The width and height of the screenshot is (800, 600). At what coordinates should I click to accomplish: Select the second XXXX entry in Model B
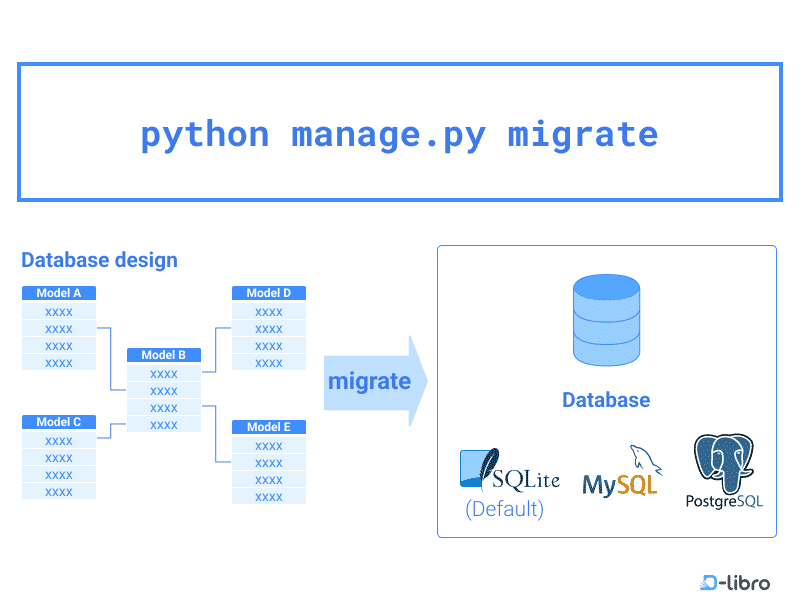tap(164, 390)
